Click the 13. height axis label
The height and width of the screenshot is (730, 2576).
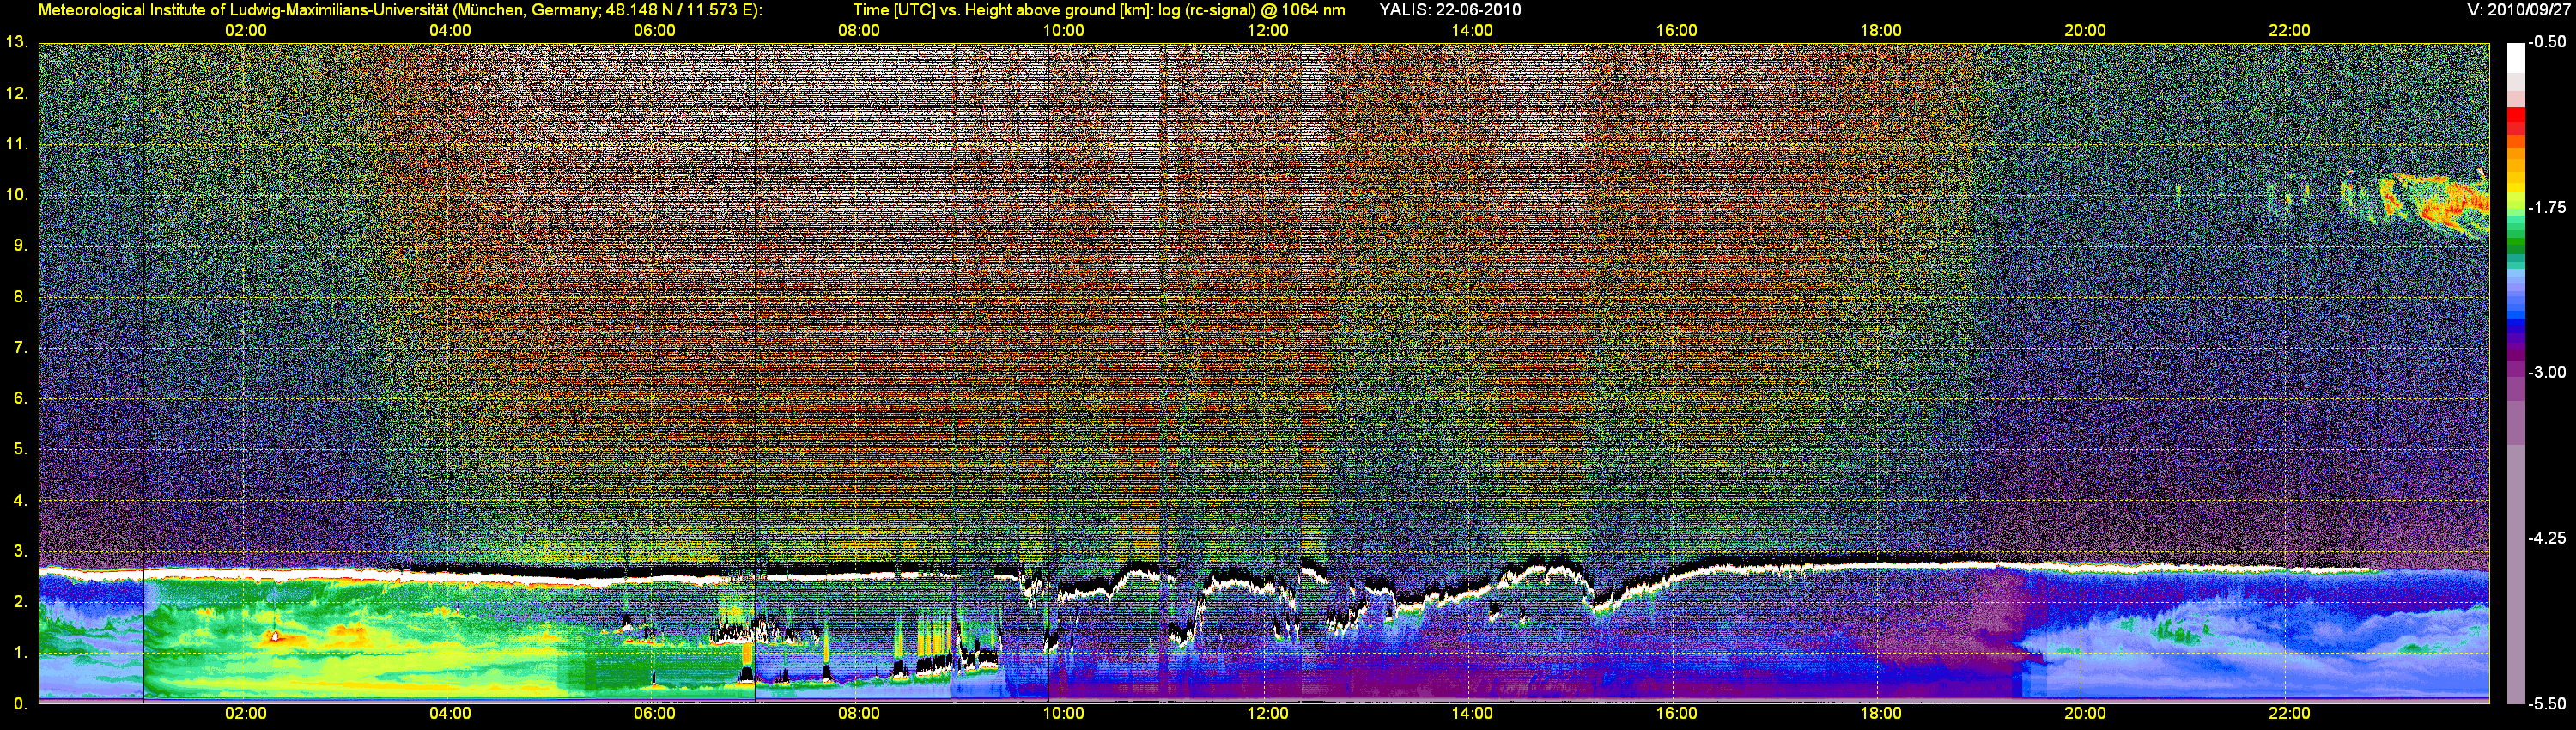click(x=16, y=42)
